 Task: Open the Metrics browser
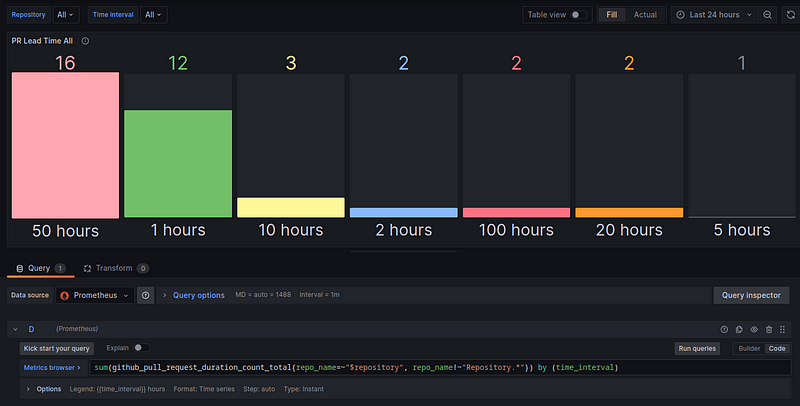tap(52, 367)
